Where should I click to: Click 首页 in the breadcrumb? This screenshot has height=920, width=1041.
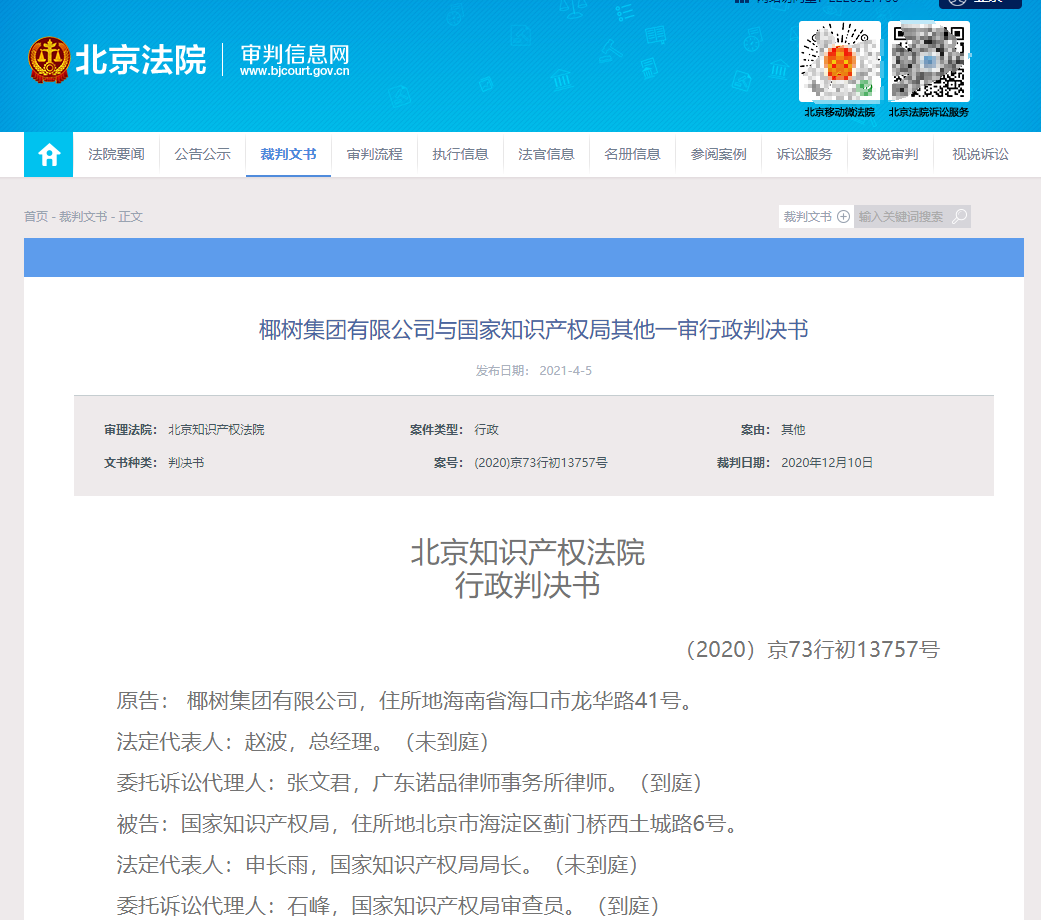pyautogui.click(x=36, y=216)
